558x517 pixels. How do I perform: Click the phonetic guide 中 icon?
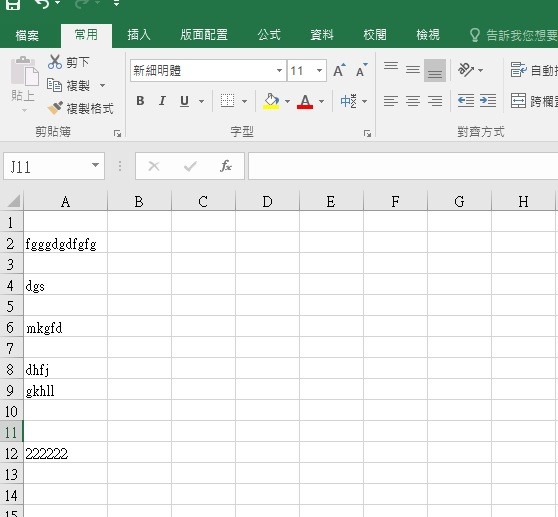(348, 101)
